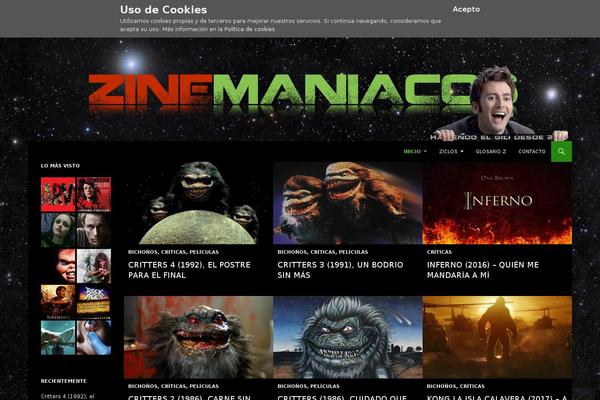Click the Critters (1986) illustrated creature image
This screenshot has height=400, width=600.
(347, 337)
